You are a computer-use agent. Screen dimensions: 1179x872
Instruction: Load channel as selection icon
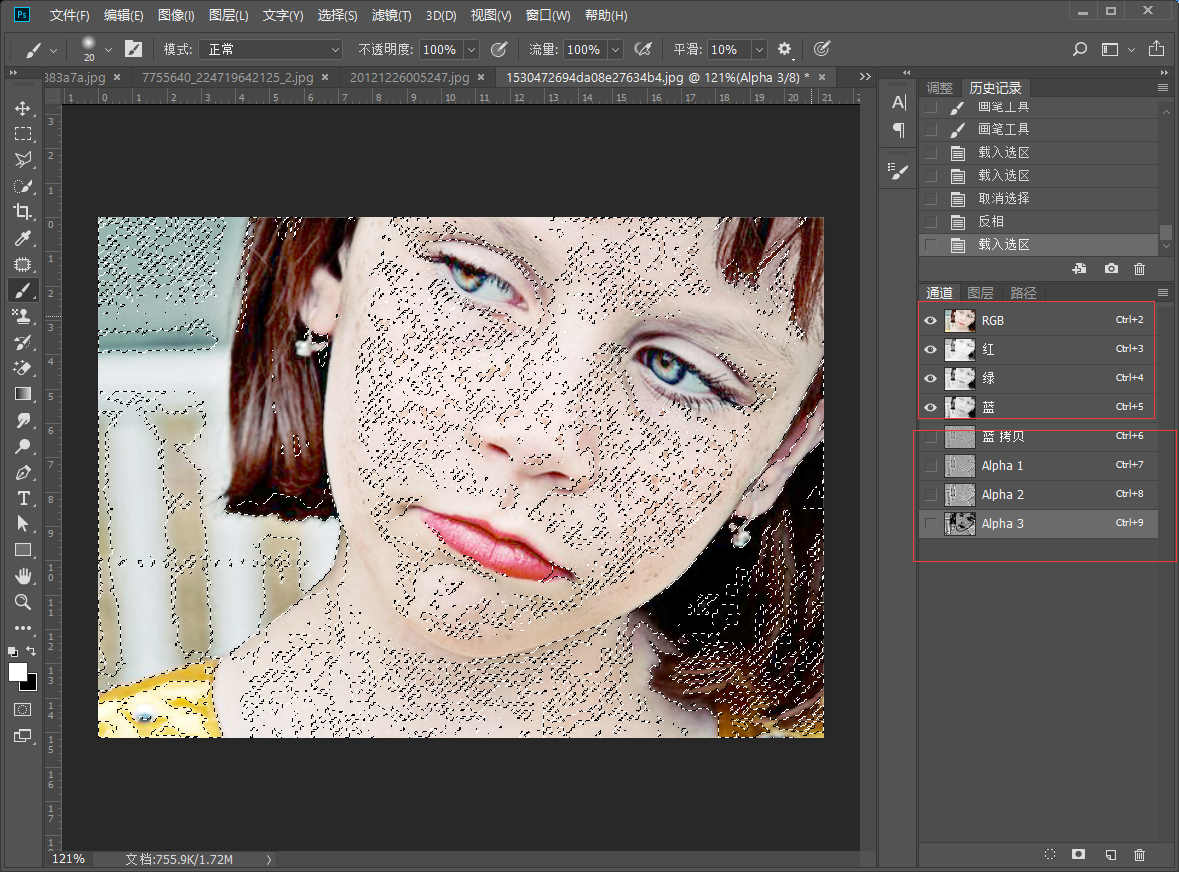1050,855
